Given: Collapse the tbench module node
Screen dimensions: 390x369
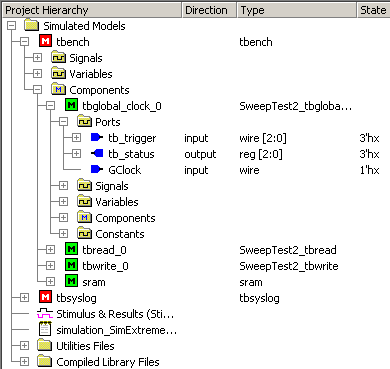Looking at the screenshot, I should coord(24,41).
